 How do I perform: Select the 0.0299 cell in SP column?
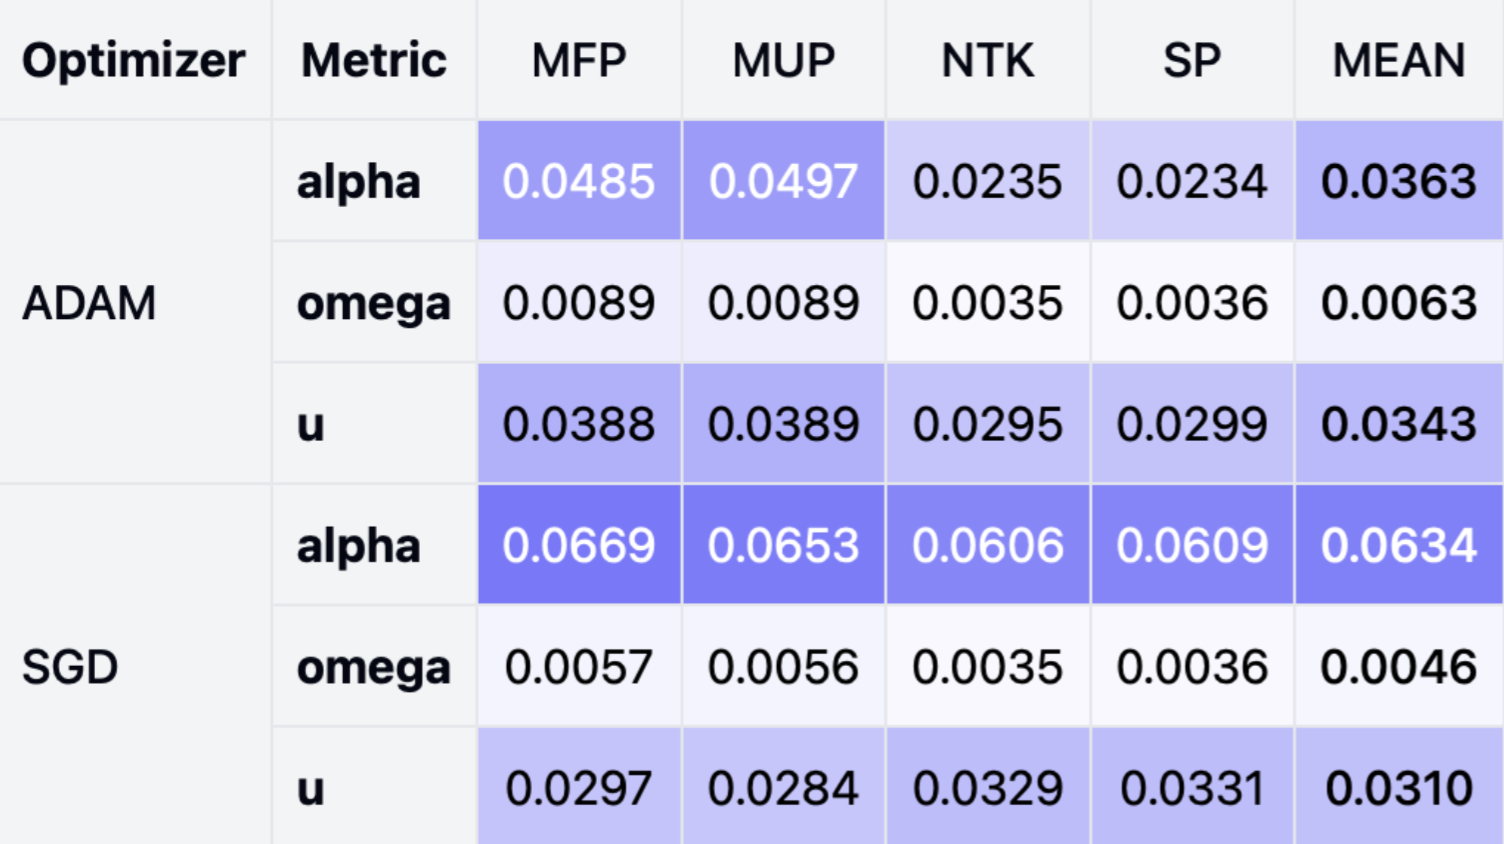[x=1191, y=424]
